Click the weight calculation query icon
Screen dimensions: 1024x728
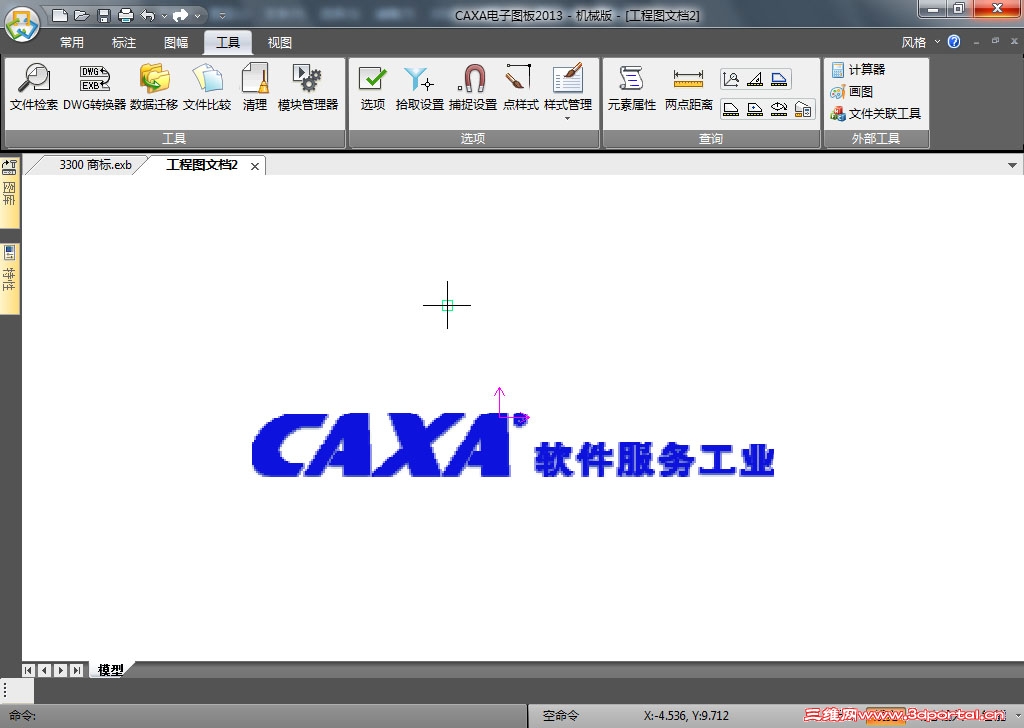click(x=803, y=109)
